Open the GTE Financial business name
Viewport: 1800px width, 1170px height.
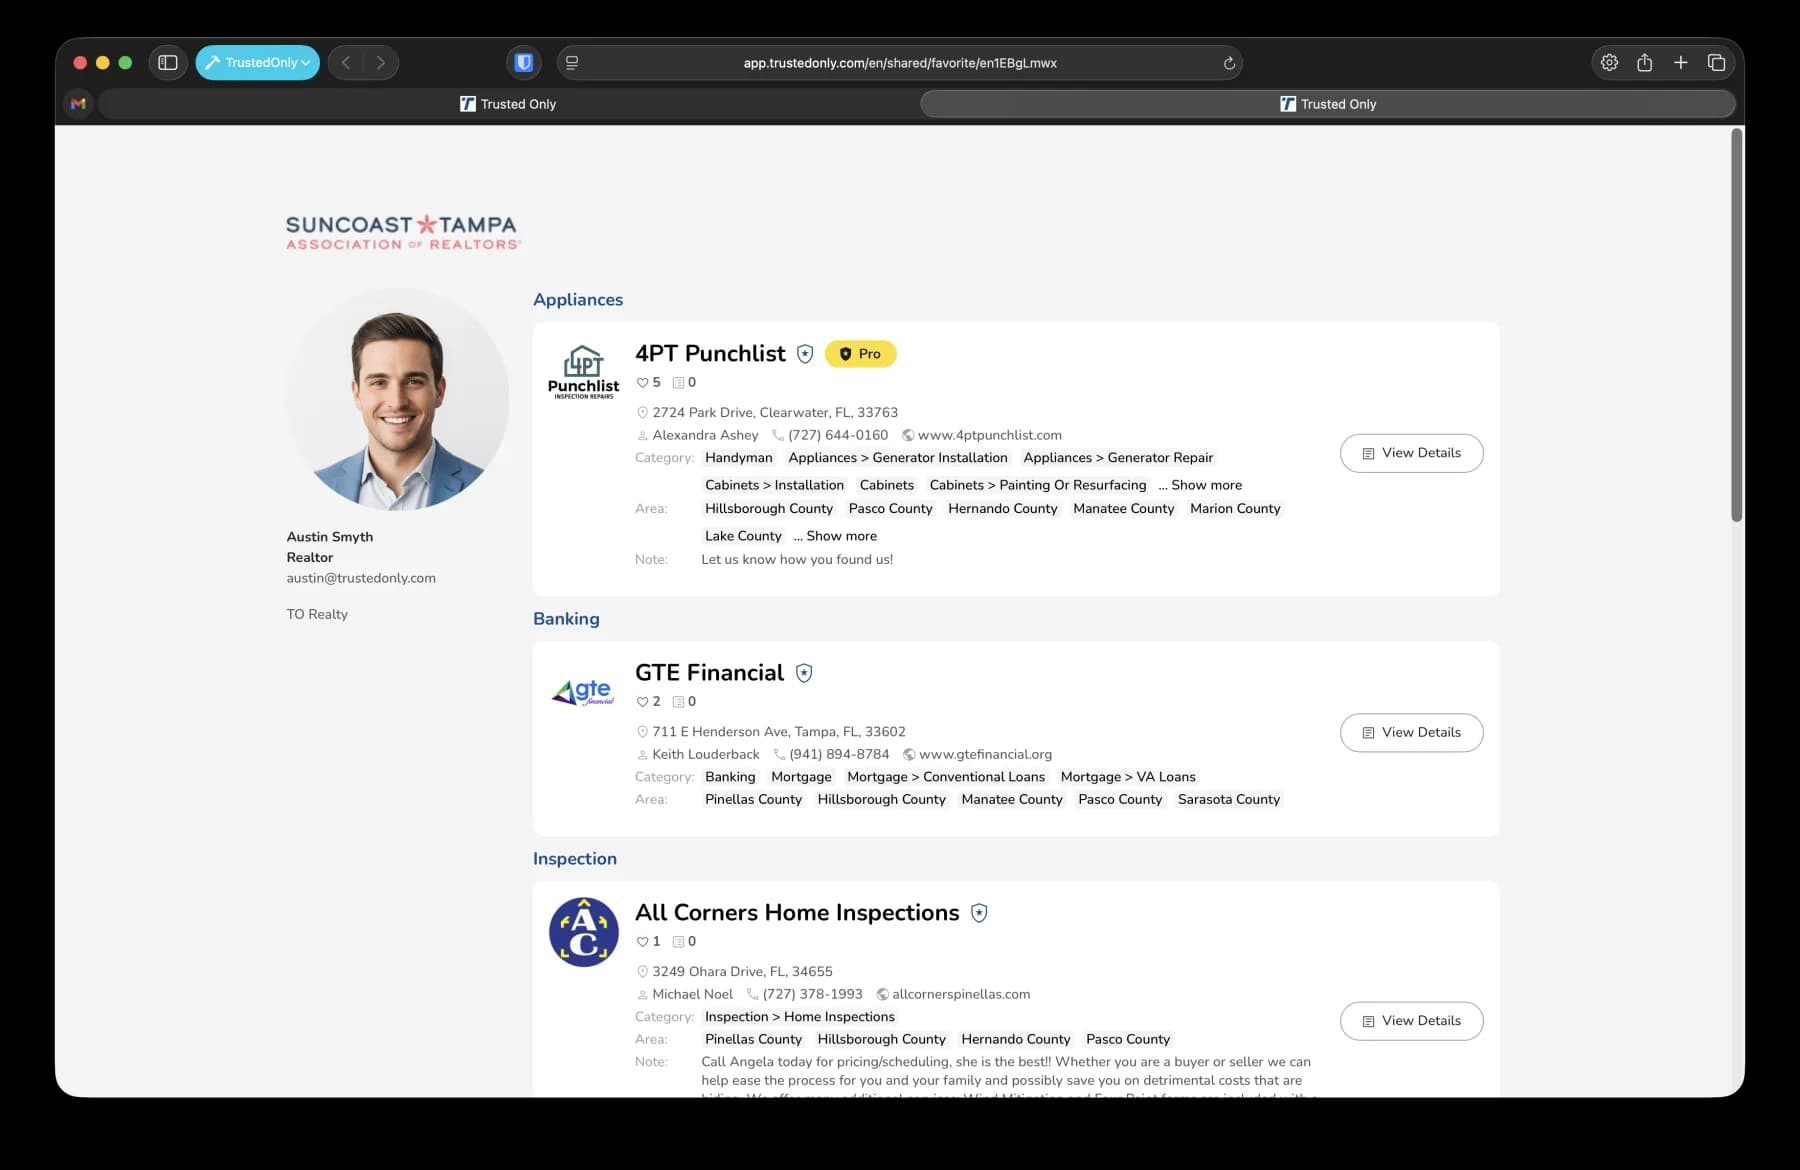tap(709, 672)
